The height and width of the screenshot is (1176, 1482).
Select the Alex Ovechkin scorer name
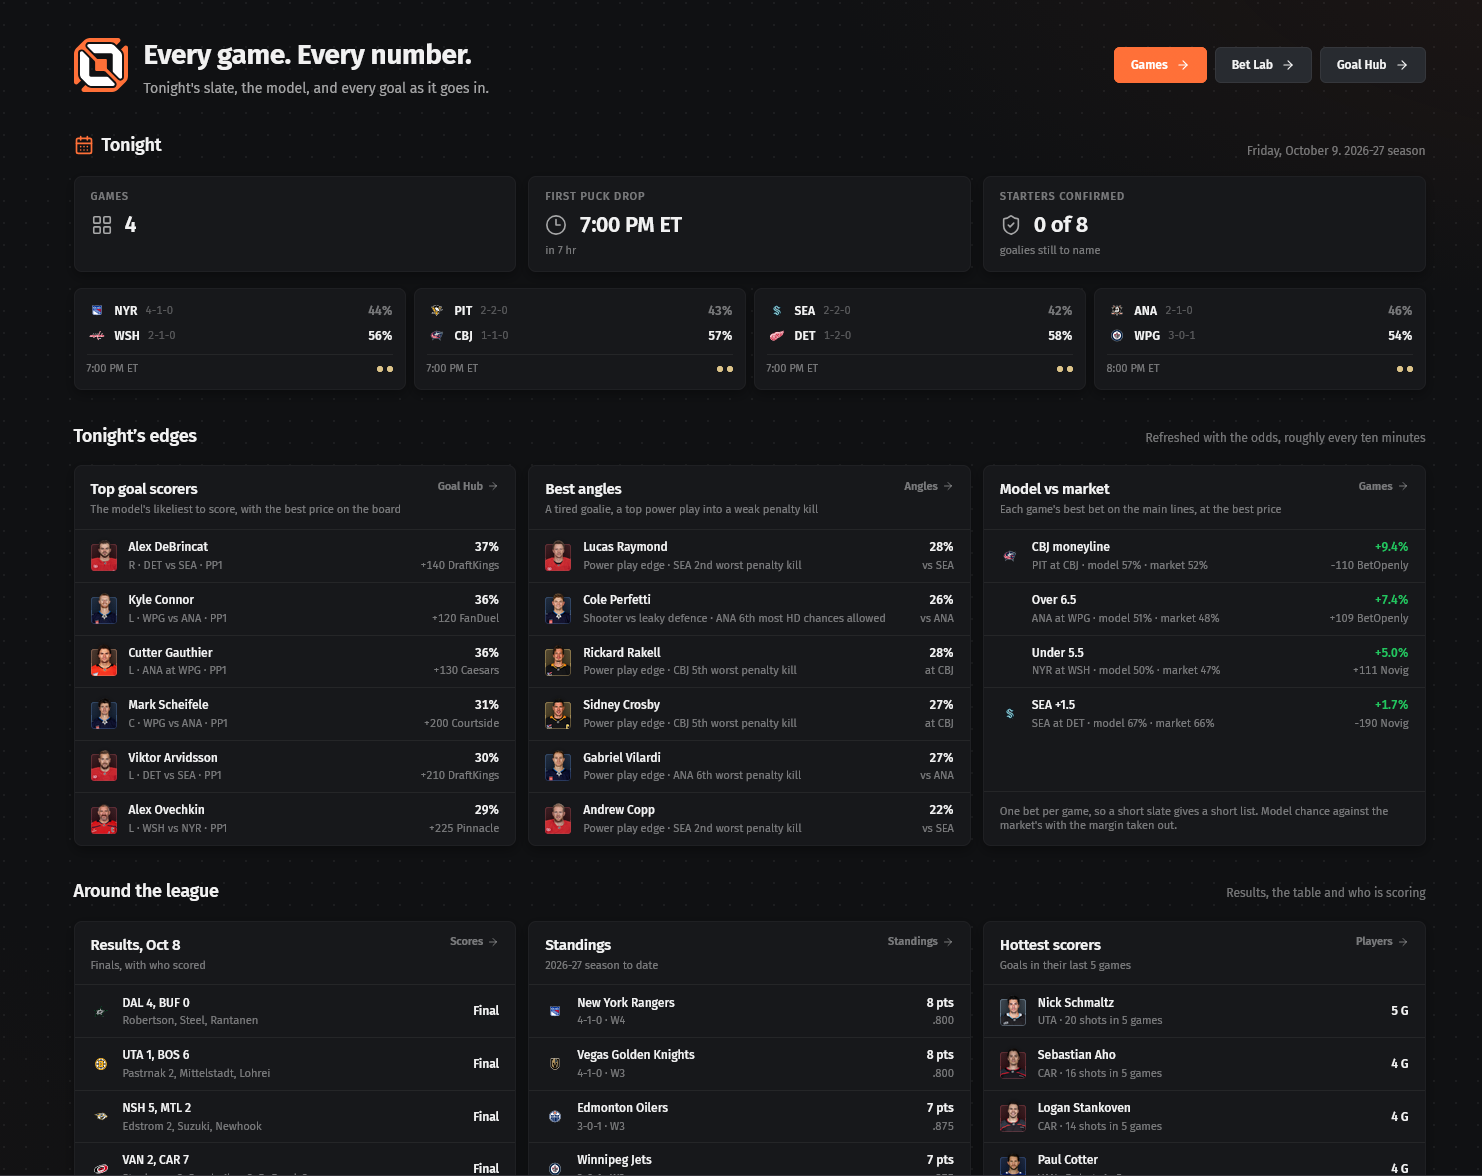166,810
